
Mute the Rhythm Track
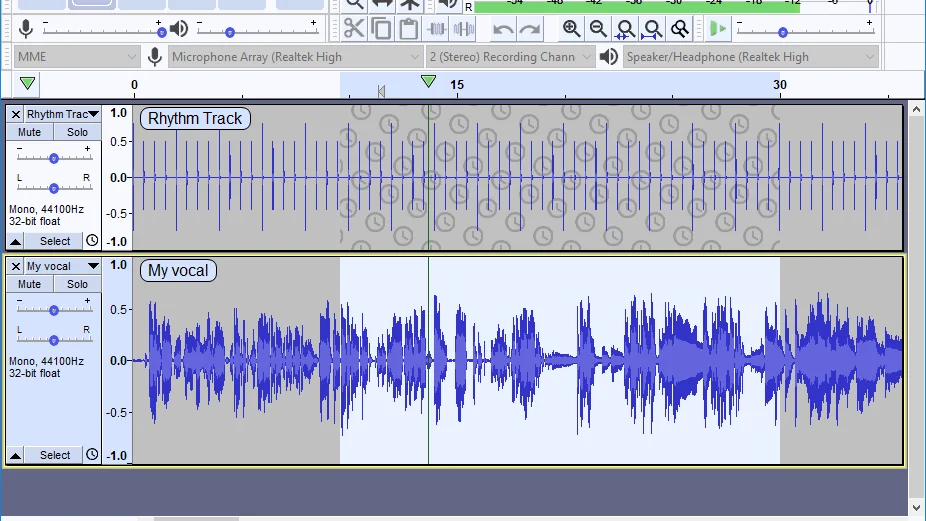click(30, 132)
